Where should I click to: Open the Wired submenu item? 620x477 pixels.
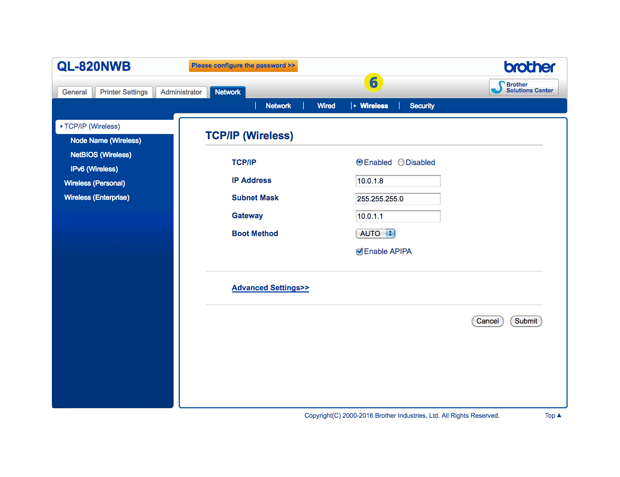tap(326, 106)
